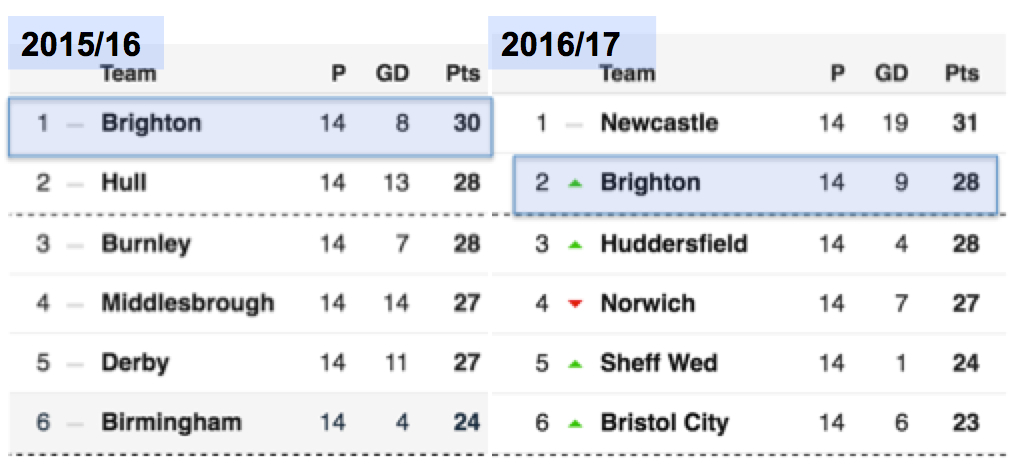Click the green up arrow beside Sheff Wed
Screen dimensions: 1016x464
[x=574, y=364]
